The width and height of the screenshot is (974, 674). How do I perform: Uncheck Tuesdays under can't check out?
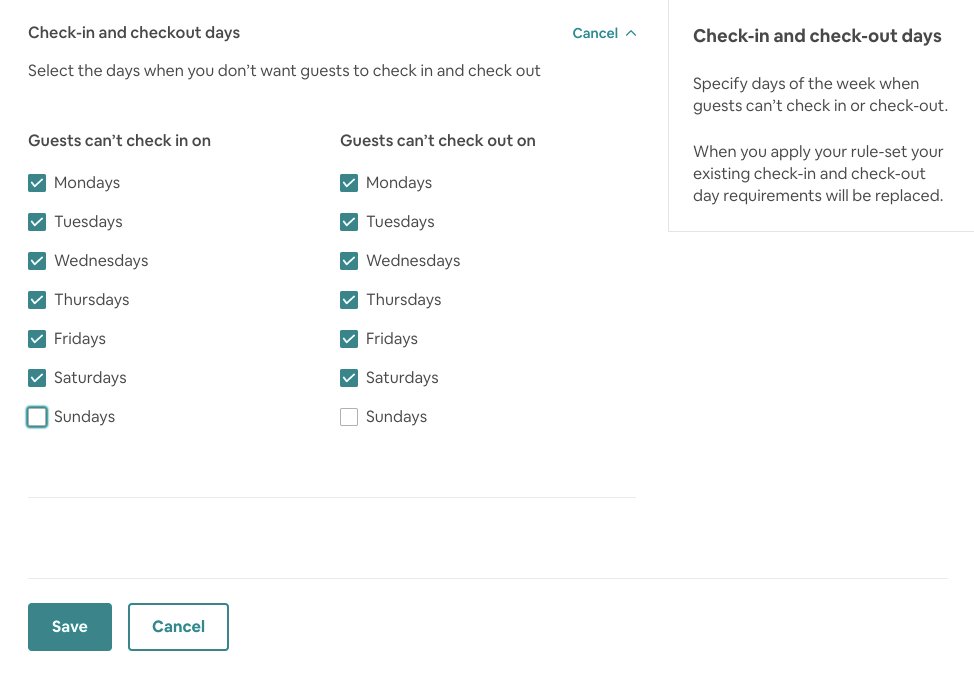349,222
